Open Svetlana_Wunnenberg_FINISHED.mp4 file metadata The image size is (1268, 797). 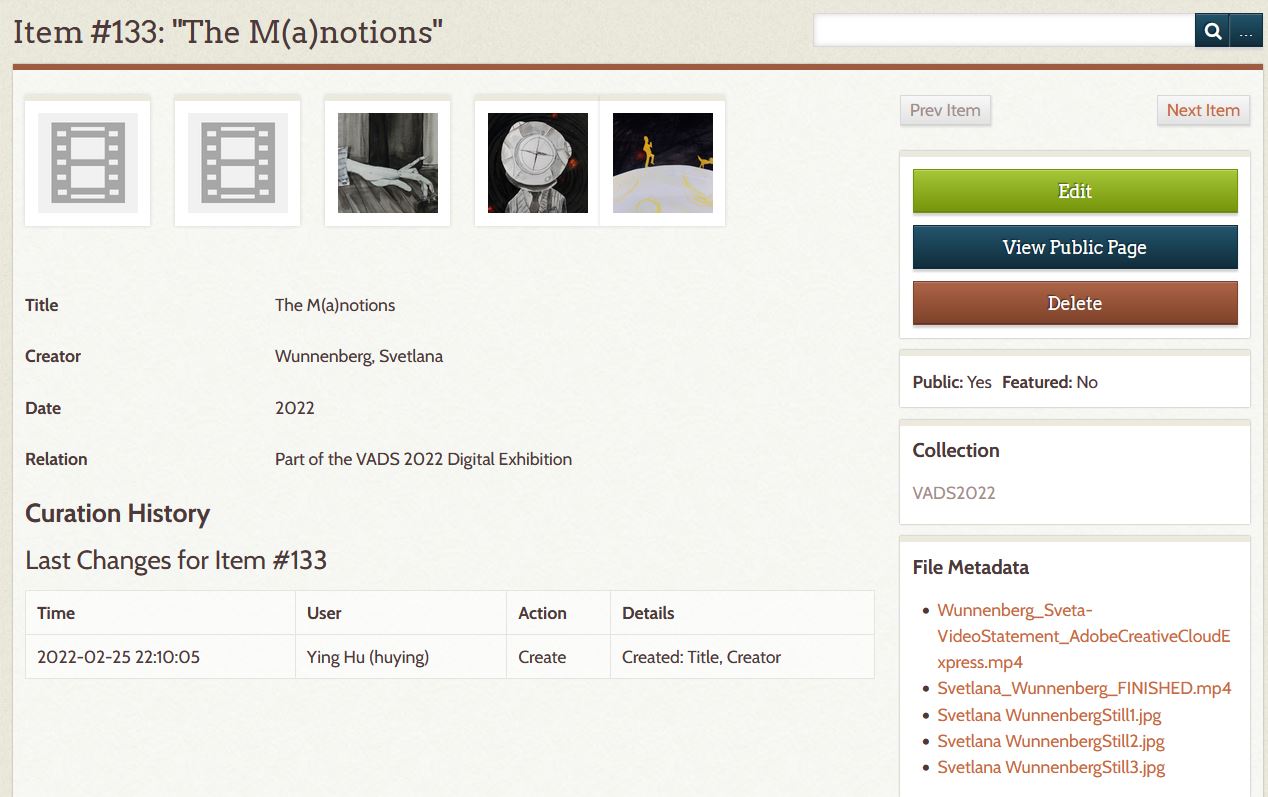[x=1083, y=688]
